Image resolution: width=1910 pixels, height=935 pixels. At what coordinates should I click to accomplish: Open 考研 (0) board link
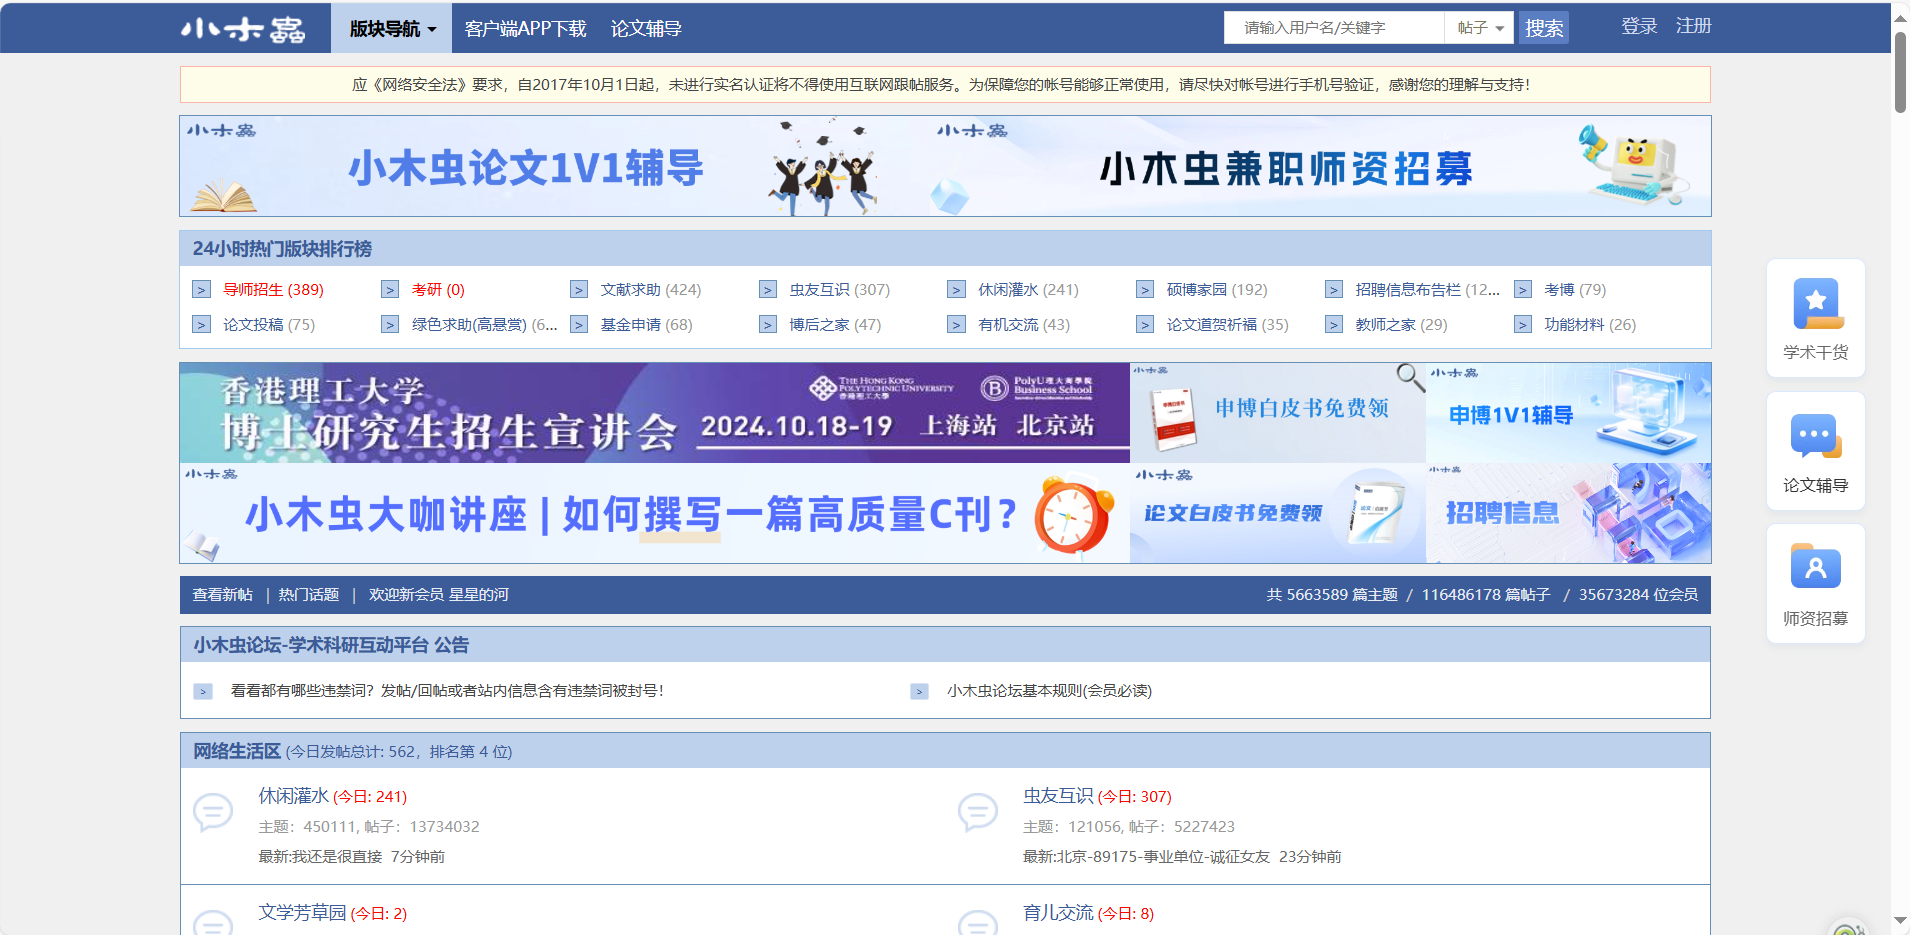pos(438,290)
